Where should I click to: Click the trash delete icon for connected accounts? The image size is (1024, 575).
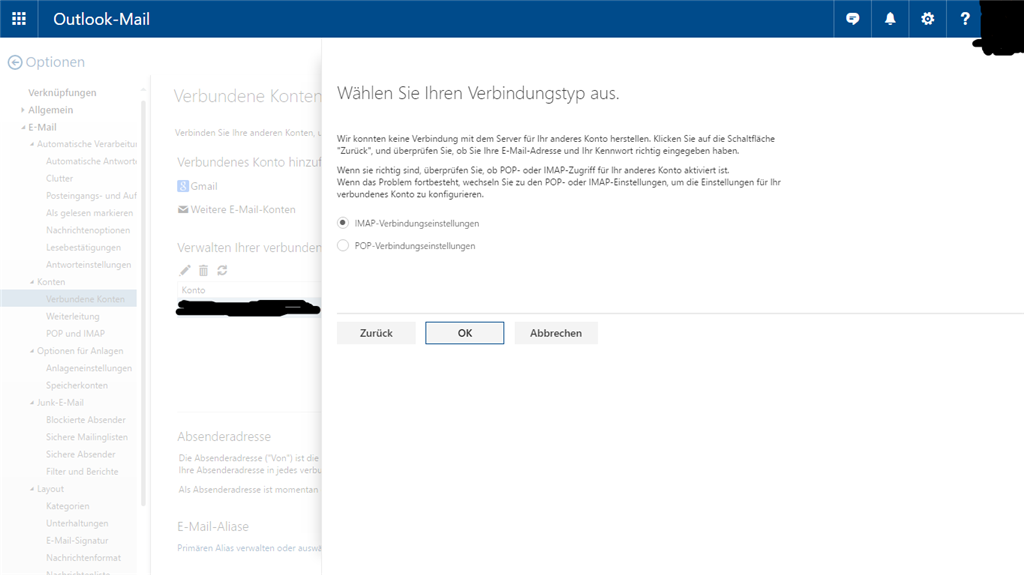(203, 270)
